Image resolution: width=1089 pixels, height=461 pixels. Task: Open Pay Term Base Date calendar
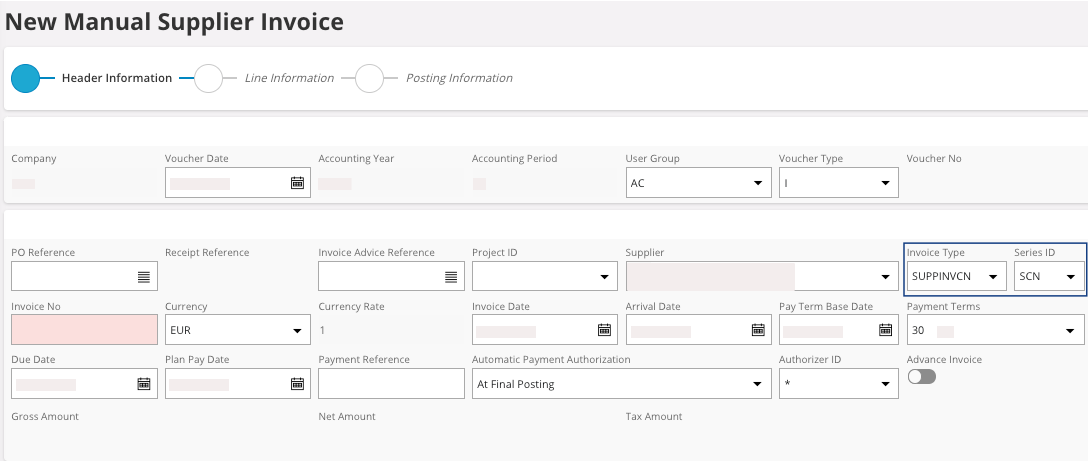(x=885, y=330)
